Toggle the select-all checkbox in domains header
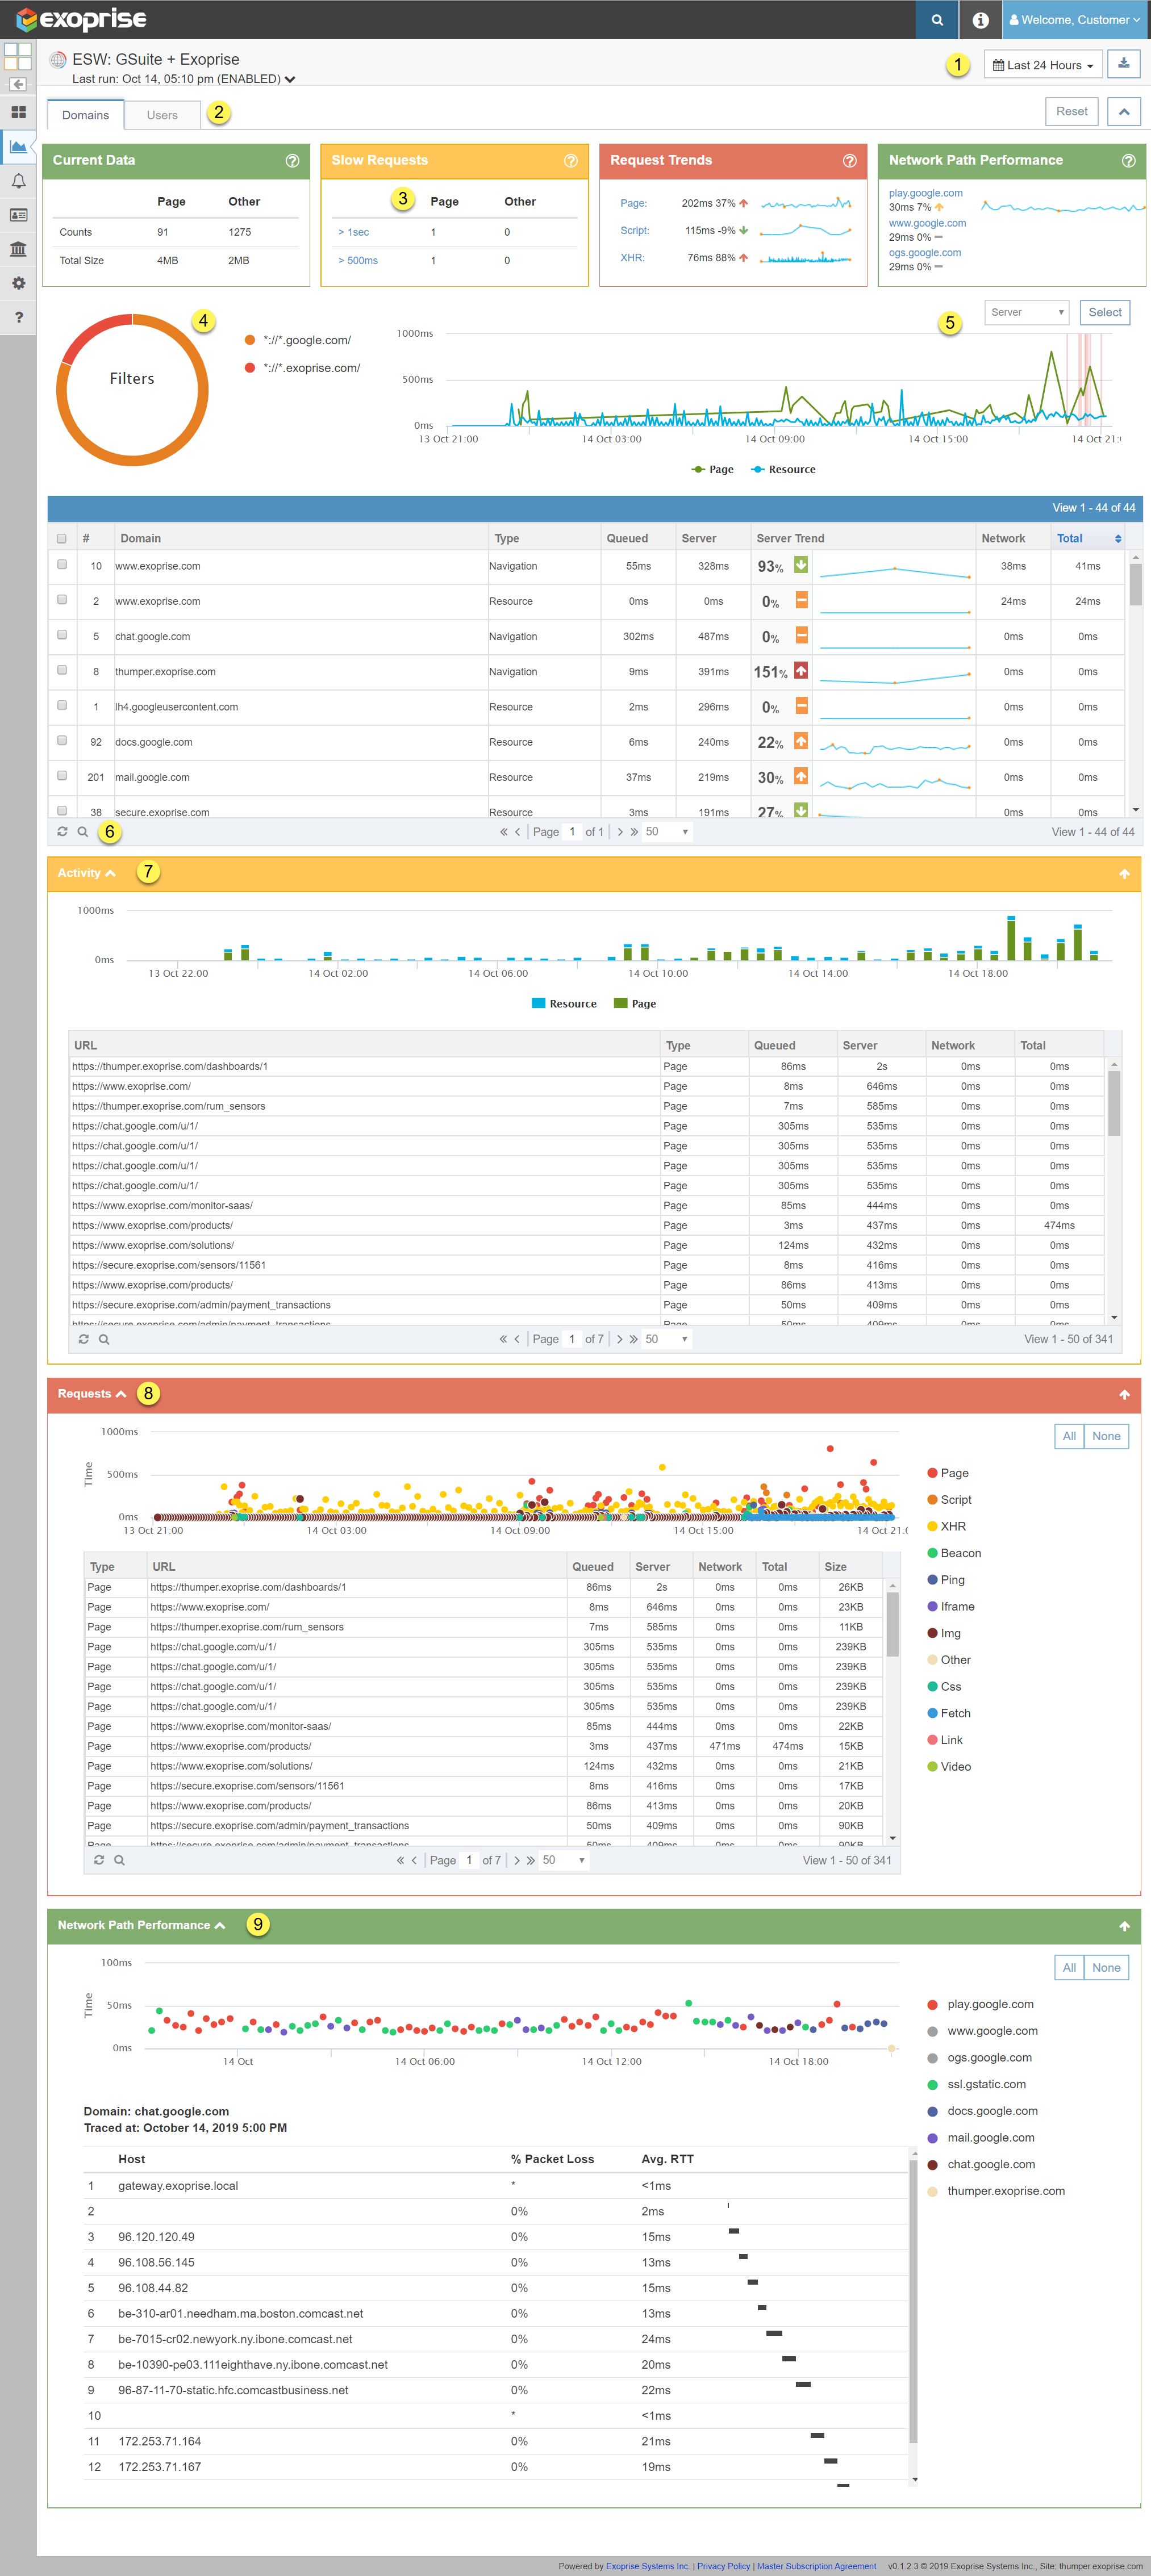 click(x=62, y=538)
